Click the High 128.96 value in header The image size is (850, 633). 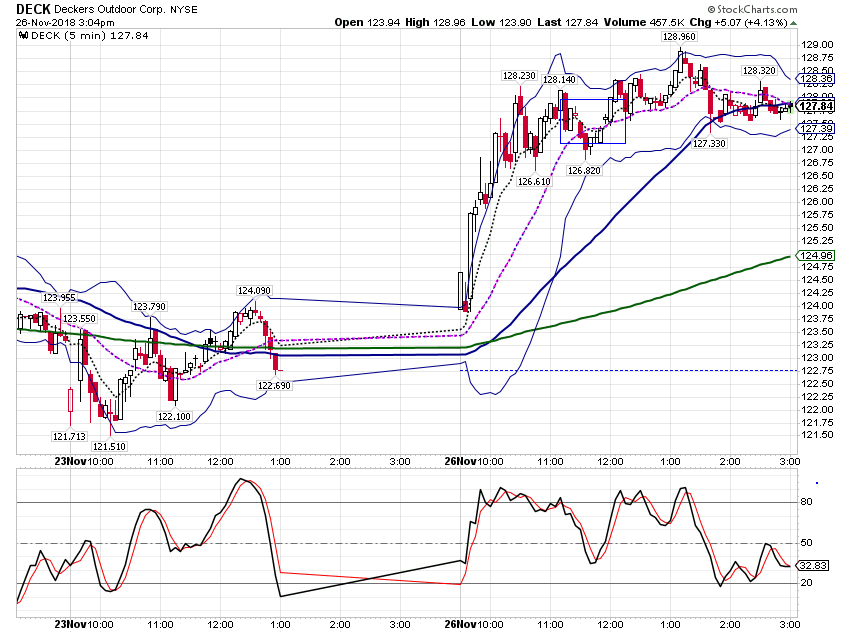[435, 22]
